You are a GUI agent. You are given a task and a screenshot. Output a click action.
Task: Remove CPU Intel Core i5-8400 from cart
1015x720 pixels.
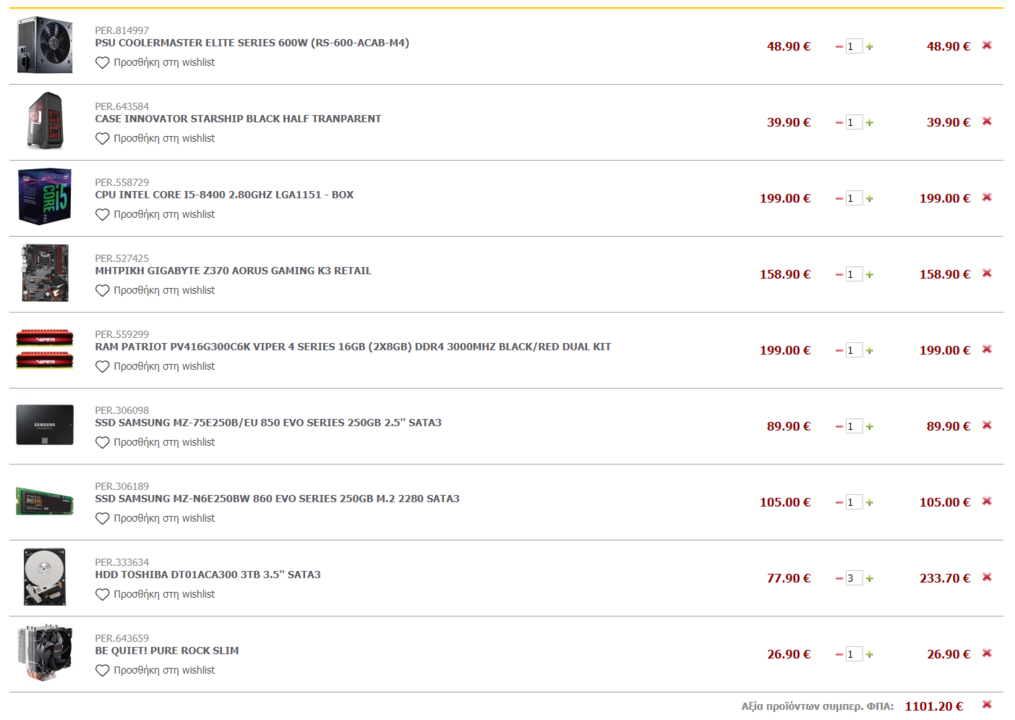point(987,197)
